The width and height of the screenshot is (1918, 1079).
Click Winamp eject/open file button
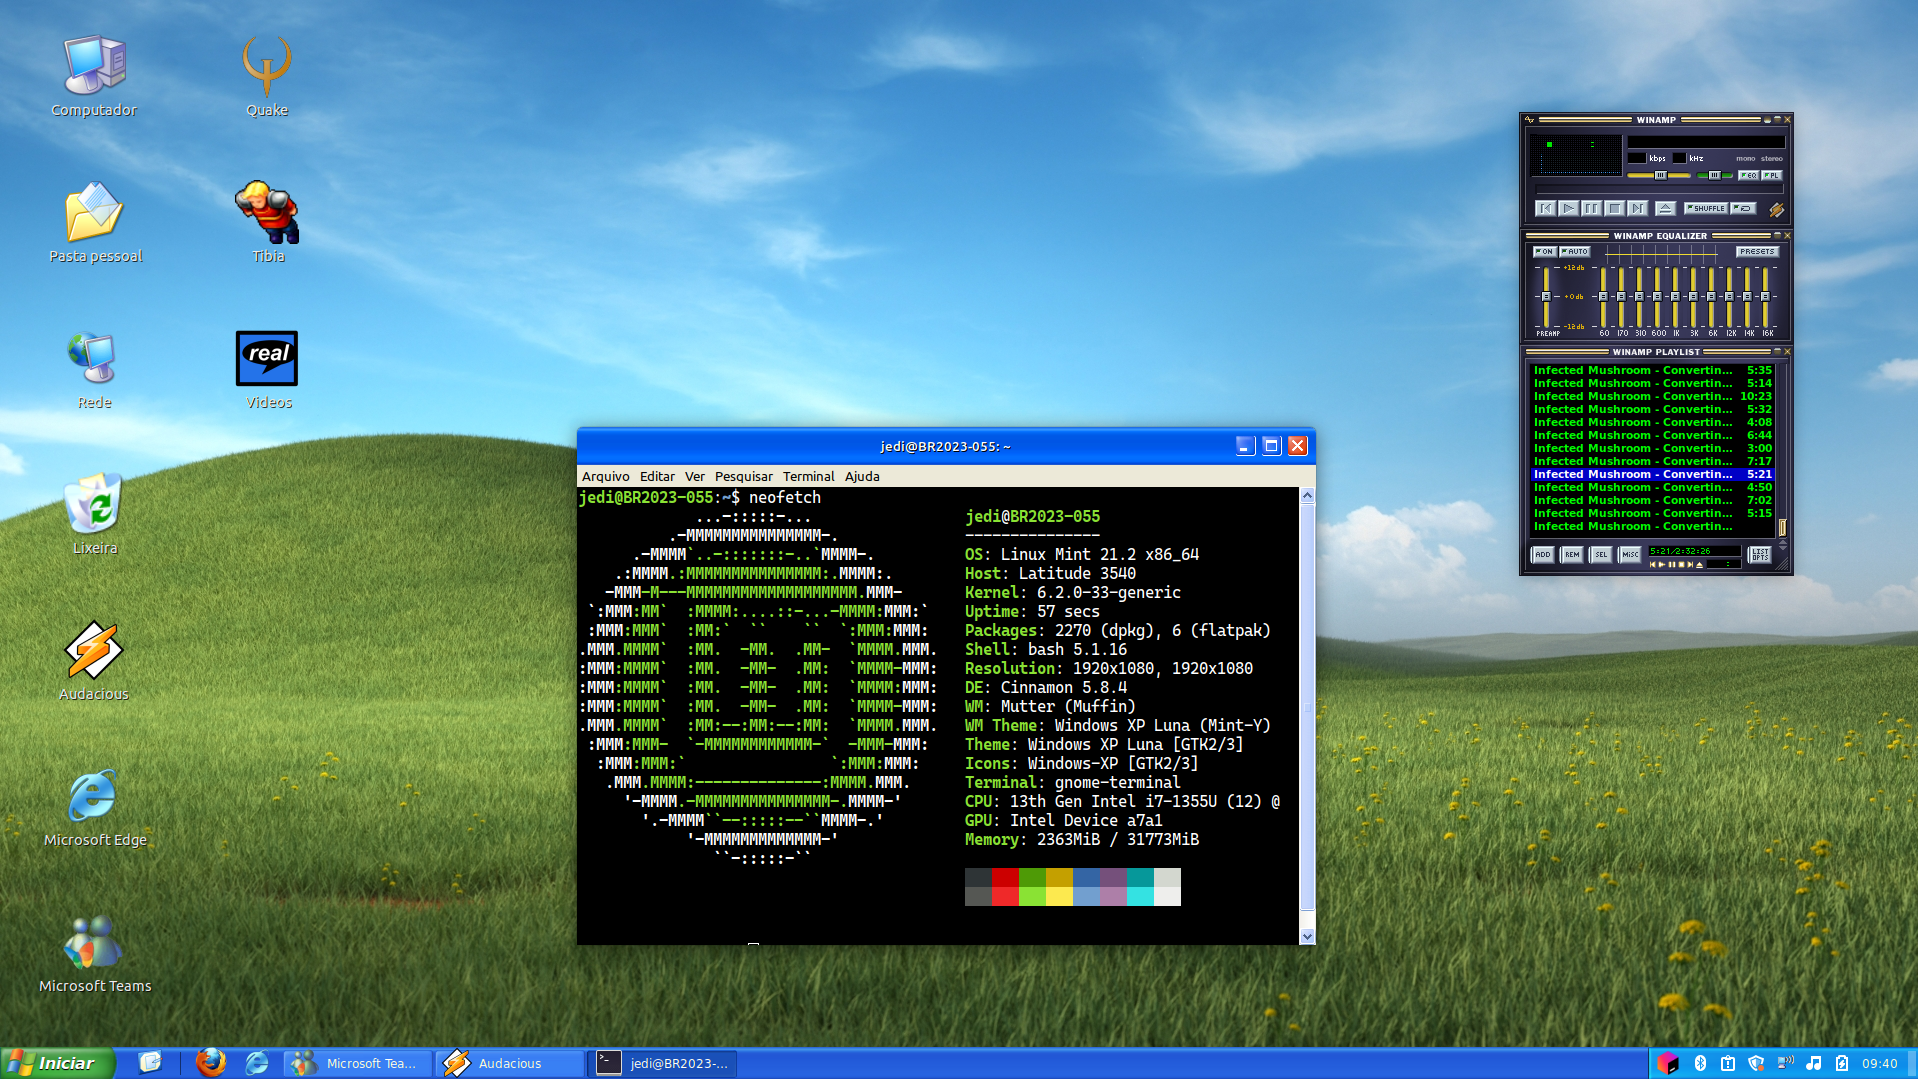(x=1665, y=208)
